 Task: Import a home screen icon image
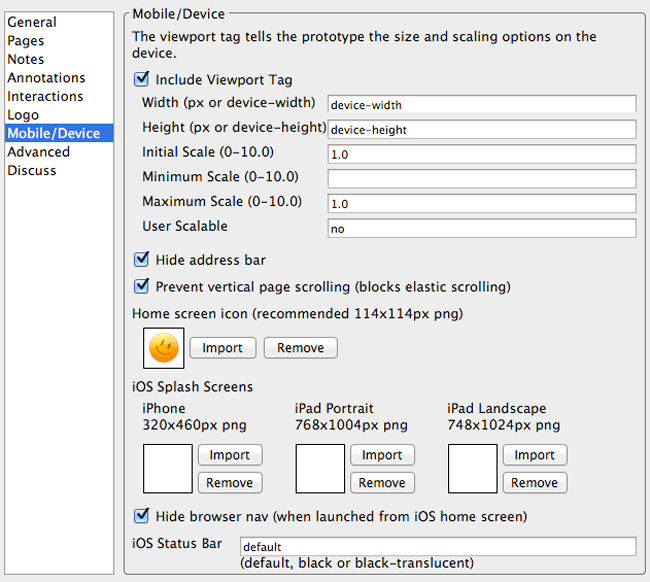point(222,348)
